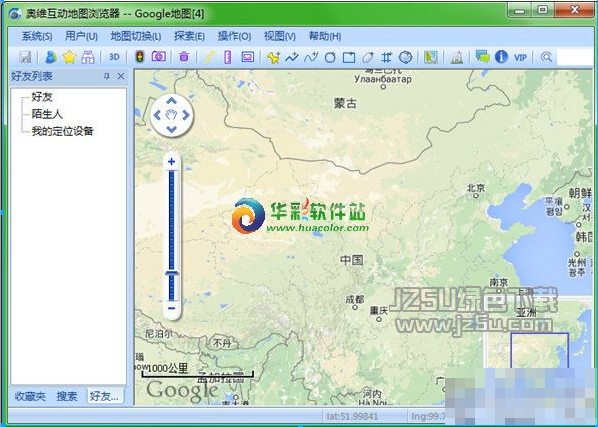Open the user/friend person icon
This screenshot has width=598, height=427.
pyautogui.click(x=51, y=57)
